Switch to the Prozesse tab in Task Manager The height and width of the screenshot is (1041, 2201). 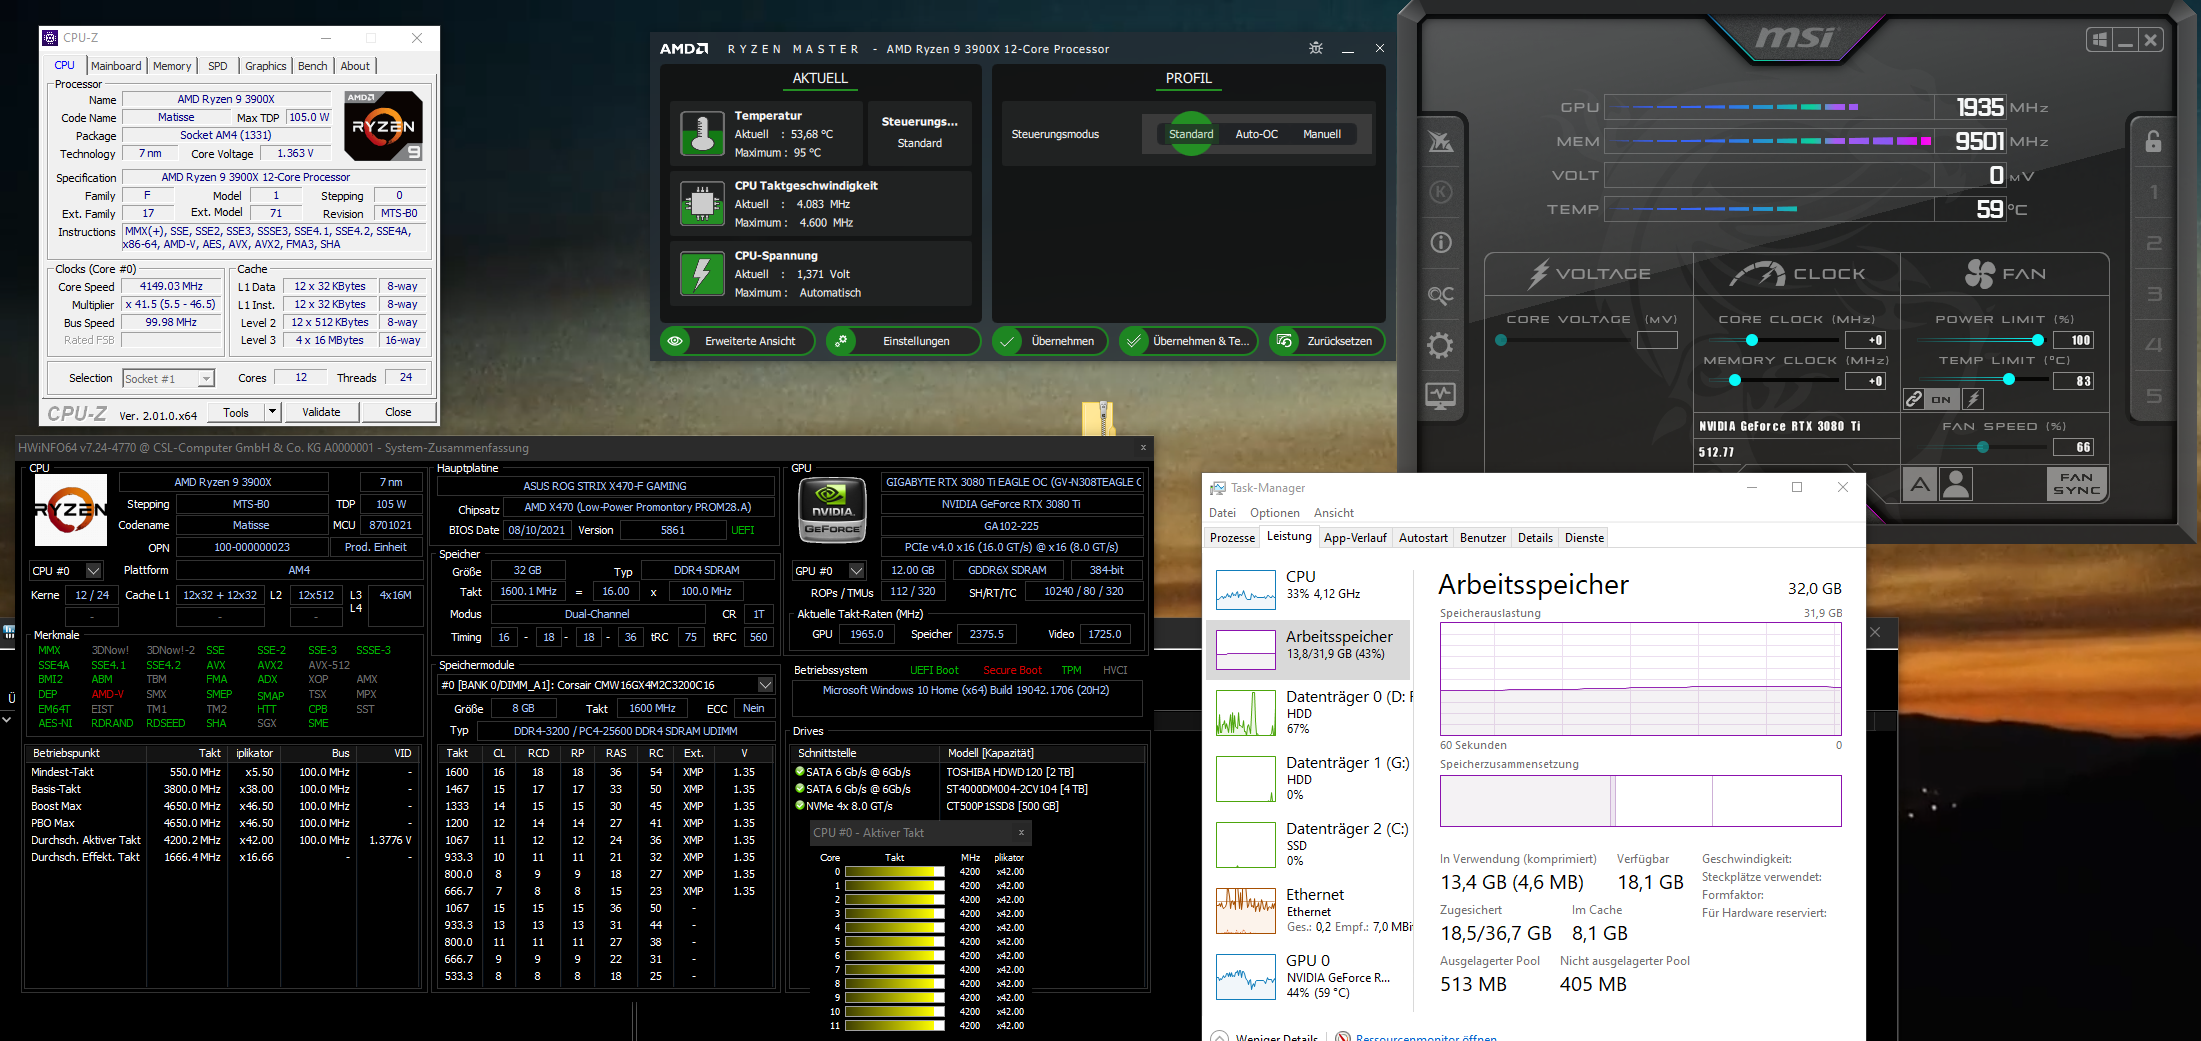[x=1232, y=538]
